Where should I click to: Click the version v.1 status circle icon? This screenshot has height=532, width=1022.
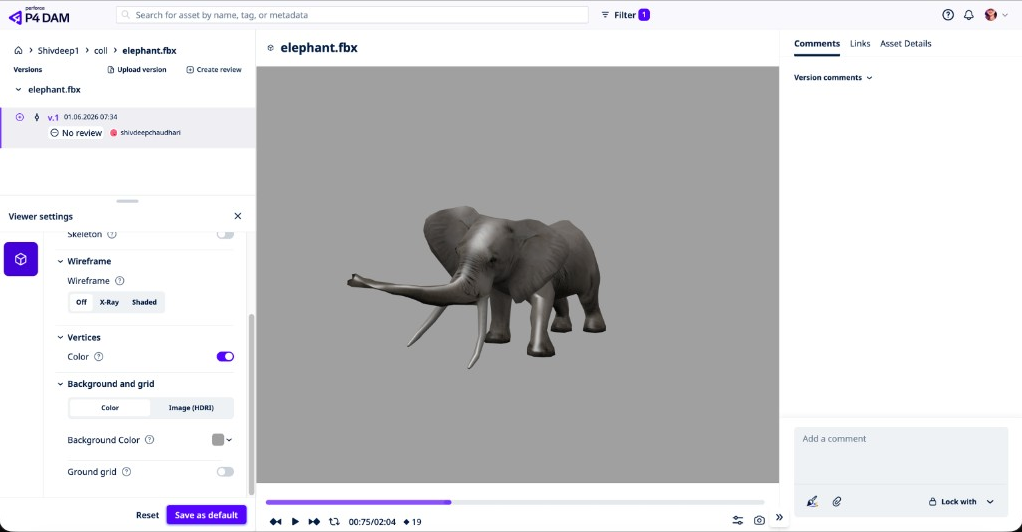tap(20, 117)
